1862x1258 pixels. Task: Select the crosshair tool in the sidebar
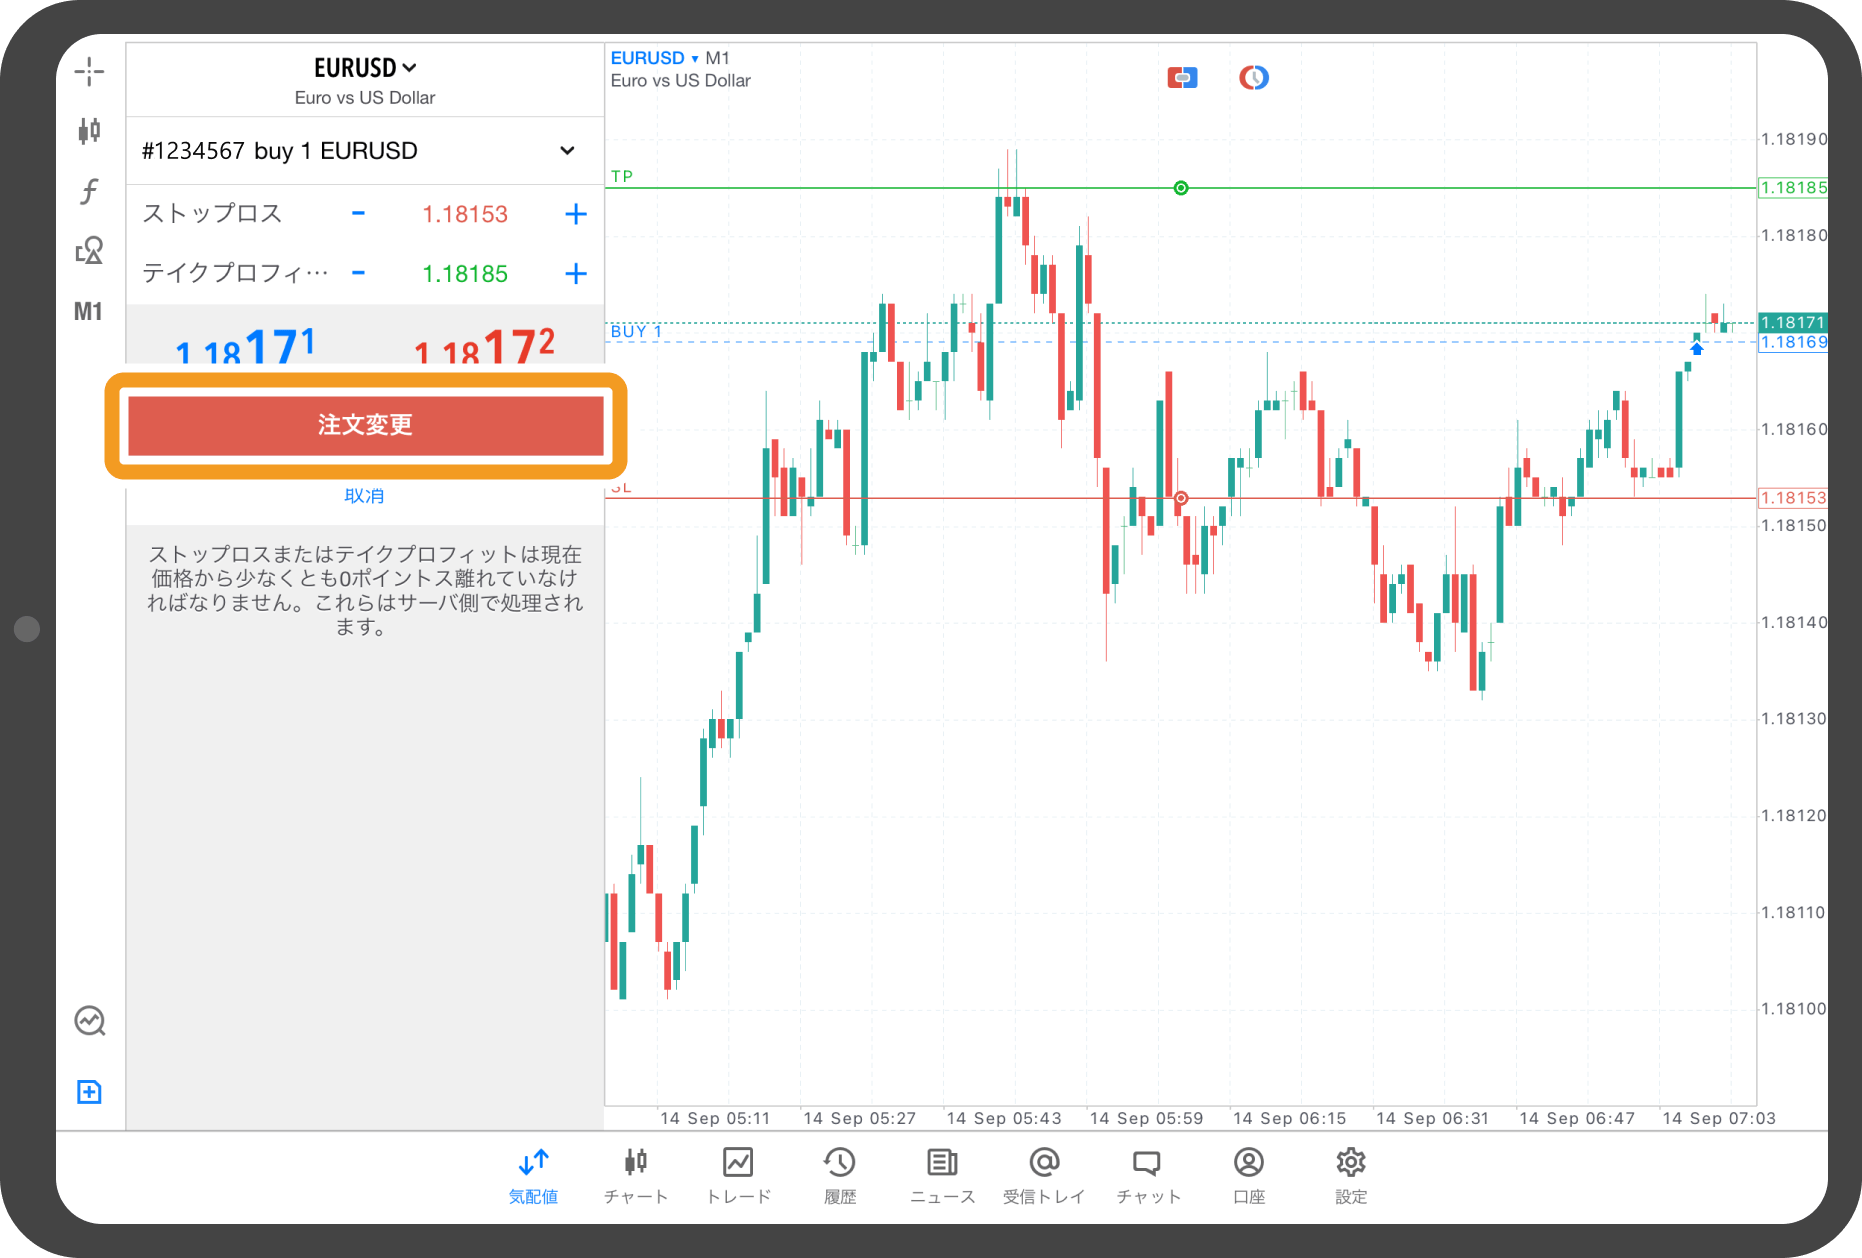89,71
